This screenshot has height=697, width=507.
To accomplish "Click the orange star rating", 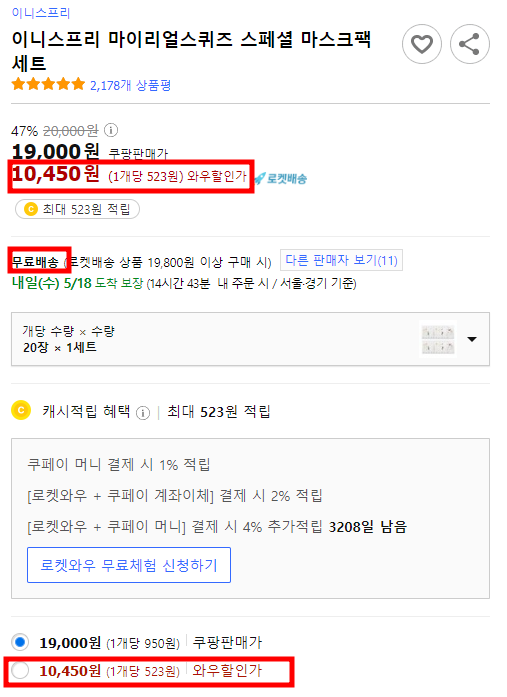I will (x=48, y=84).
